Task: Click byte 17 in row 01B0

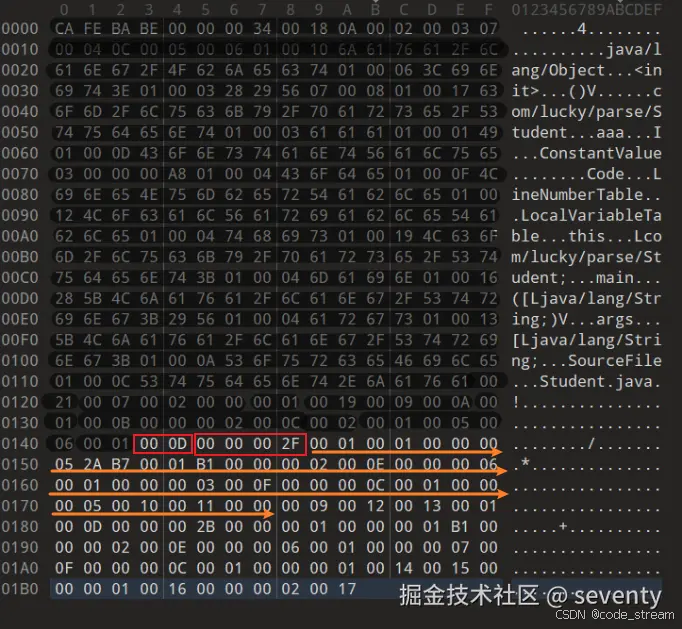Action: [x=347, y=589]
